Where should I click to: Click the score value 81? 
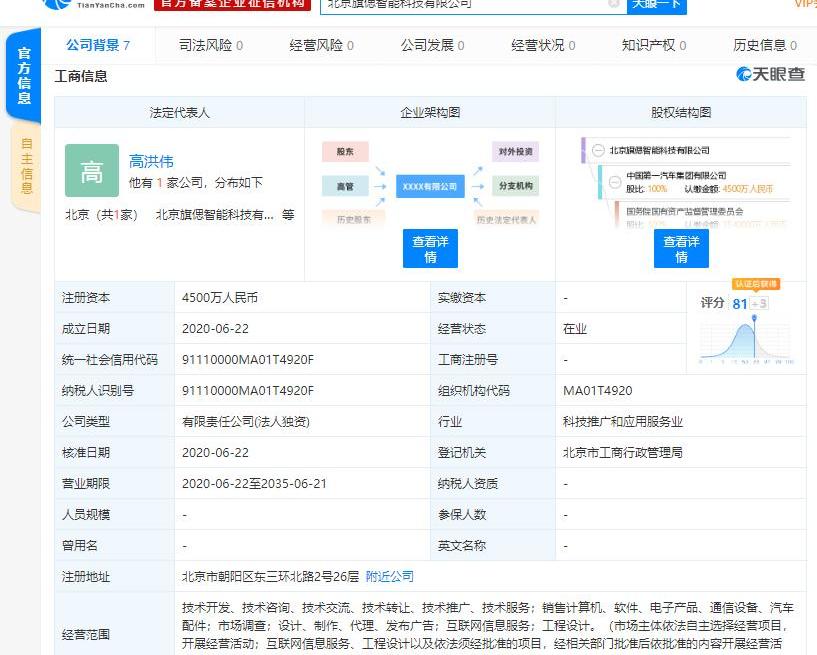(740, 304)
